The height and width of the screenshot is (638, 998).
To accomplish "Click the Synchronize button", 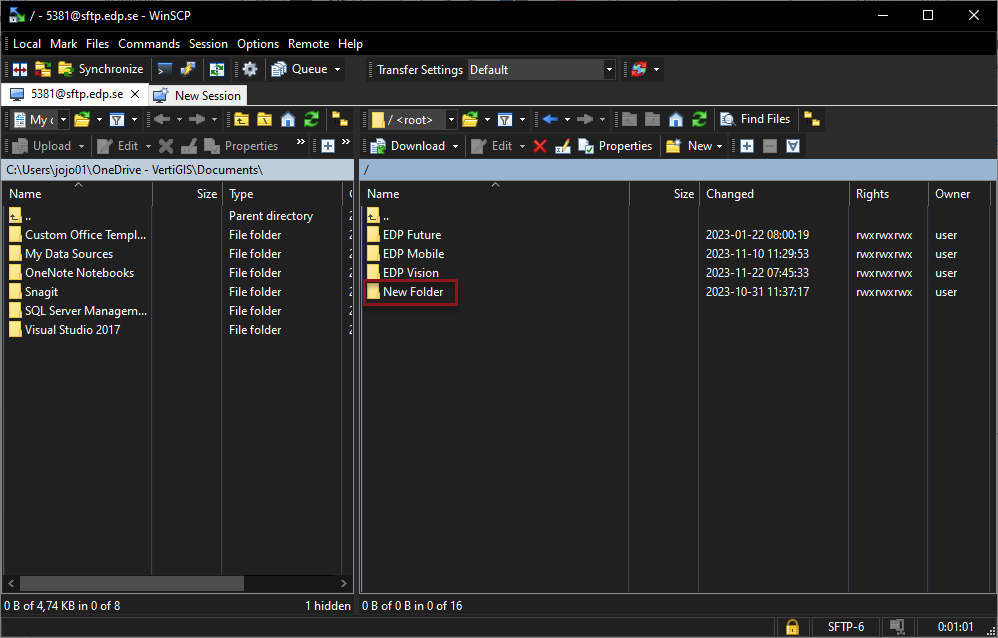I will [x=101, y=69].
